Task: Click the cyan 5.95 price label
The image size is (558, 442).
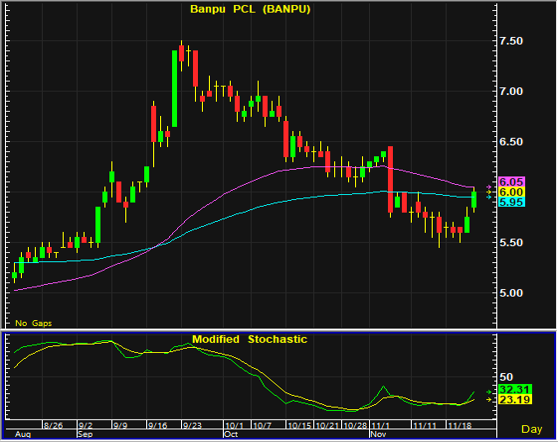Action: click(511, 202)
